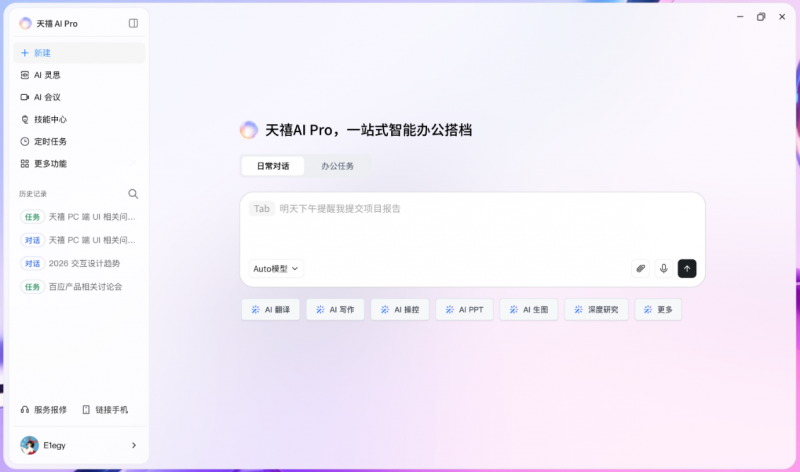Screen dimensions: 800x472
Task: Open the 更多 shortcuts chip
Action: [658, 310]
